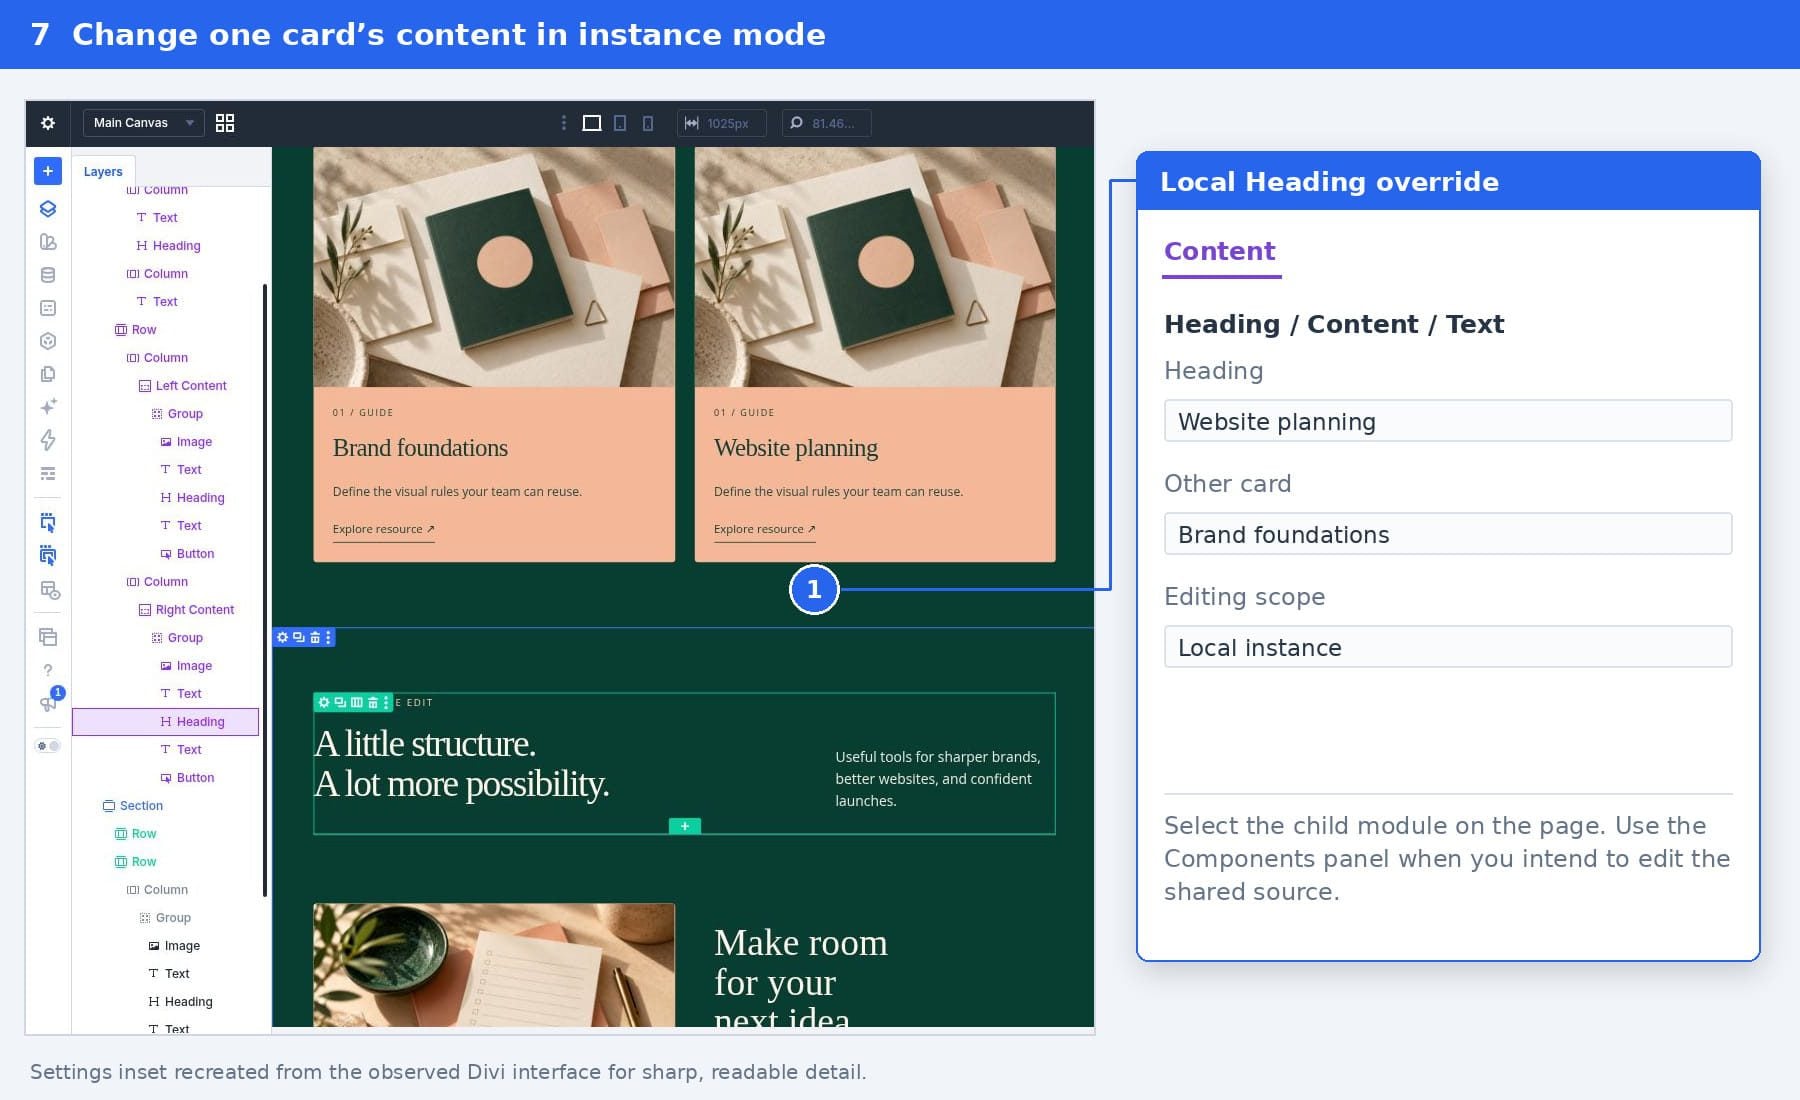Open the sparkle AI icon in sidebar
Screen dimensions: 1800x1100
click(x=48, y=407)
